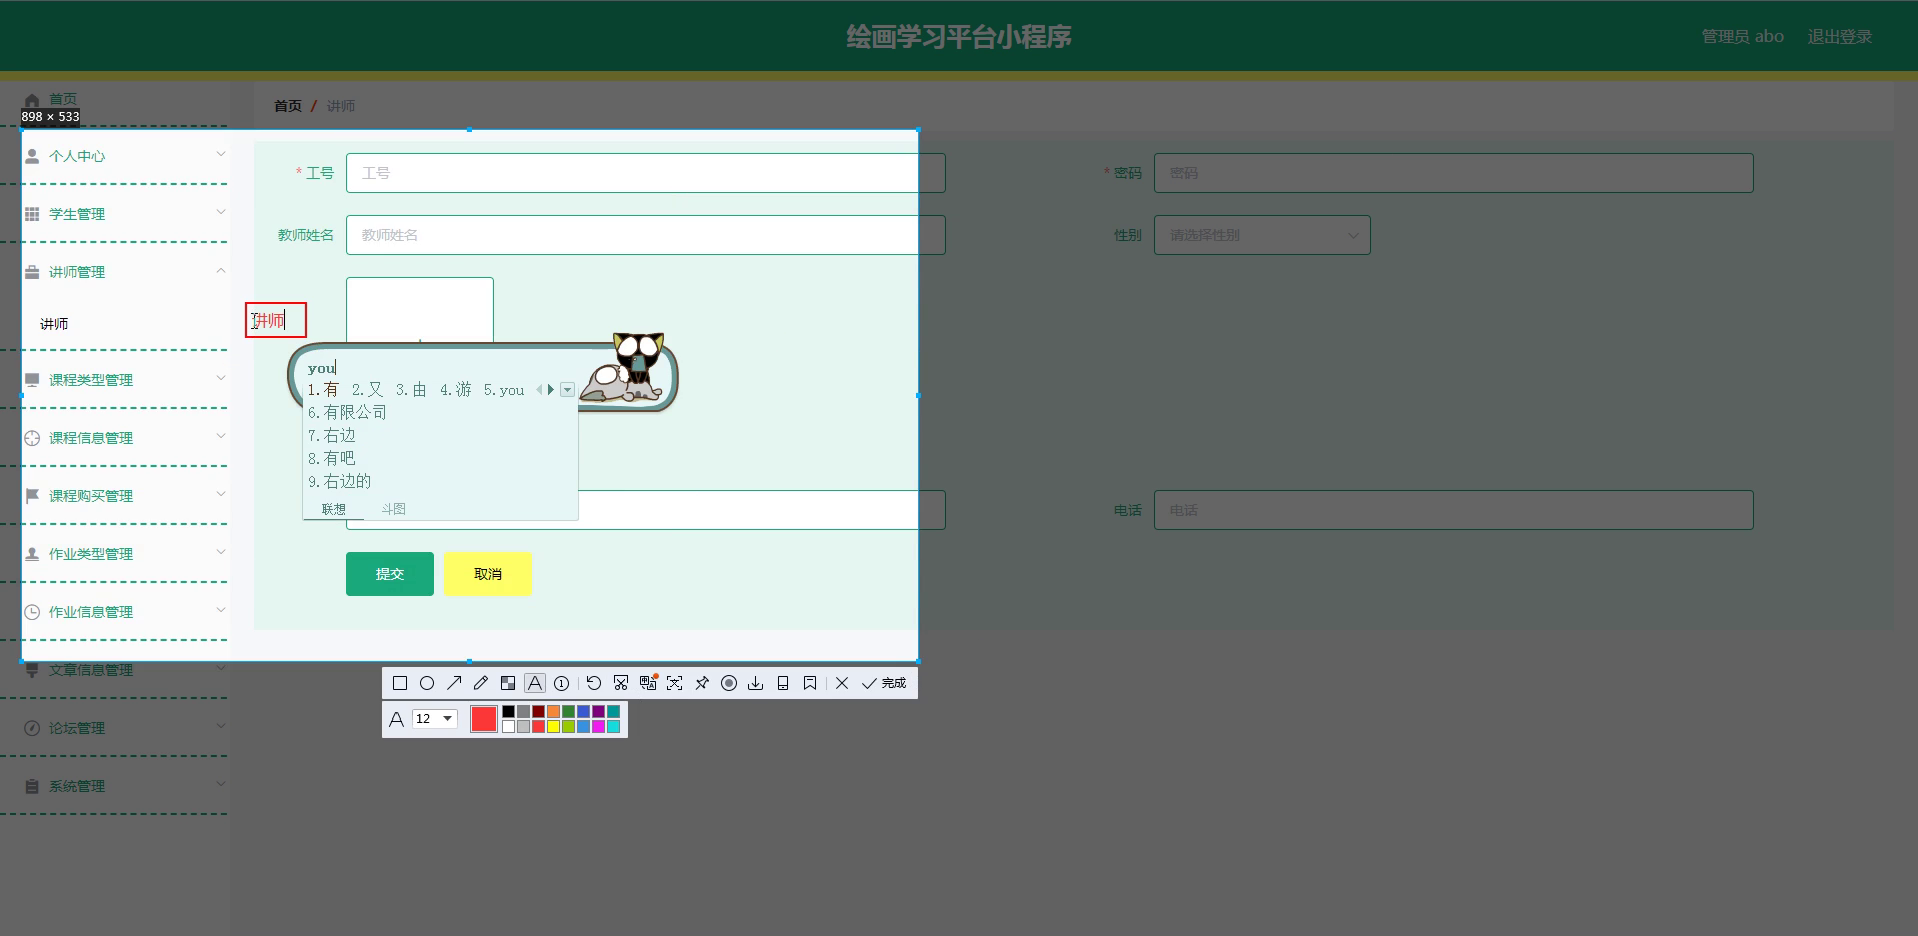Select the ellipse drawing tool
This screenshot has height=936, width=1918.
click(427, 683)
